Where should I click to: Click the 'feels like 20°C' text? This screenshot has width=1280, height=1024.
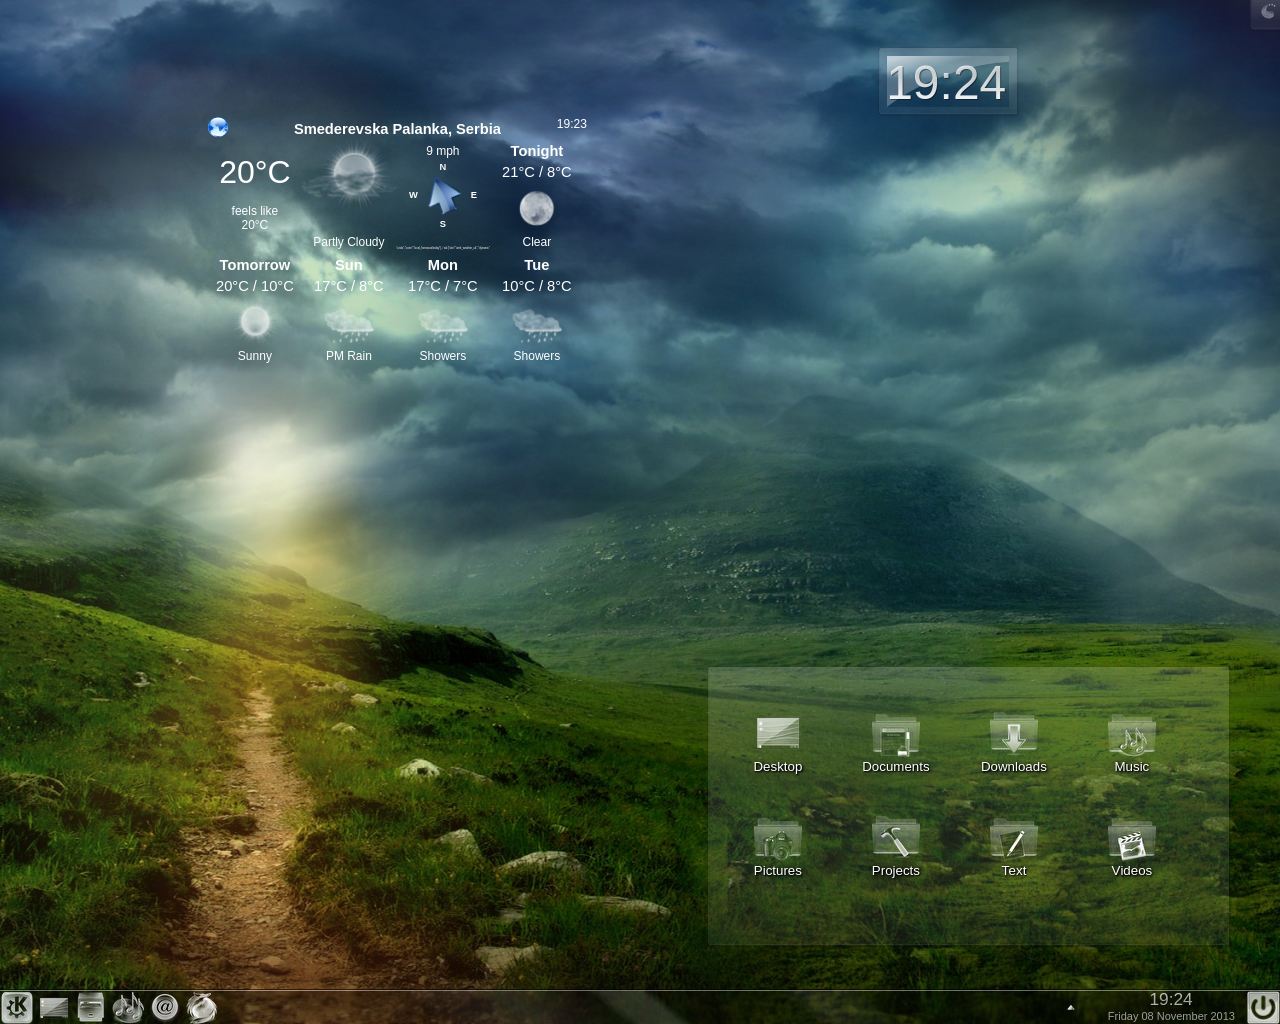point(255,218)
